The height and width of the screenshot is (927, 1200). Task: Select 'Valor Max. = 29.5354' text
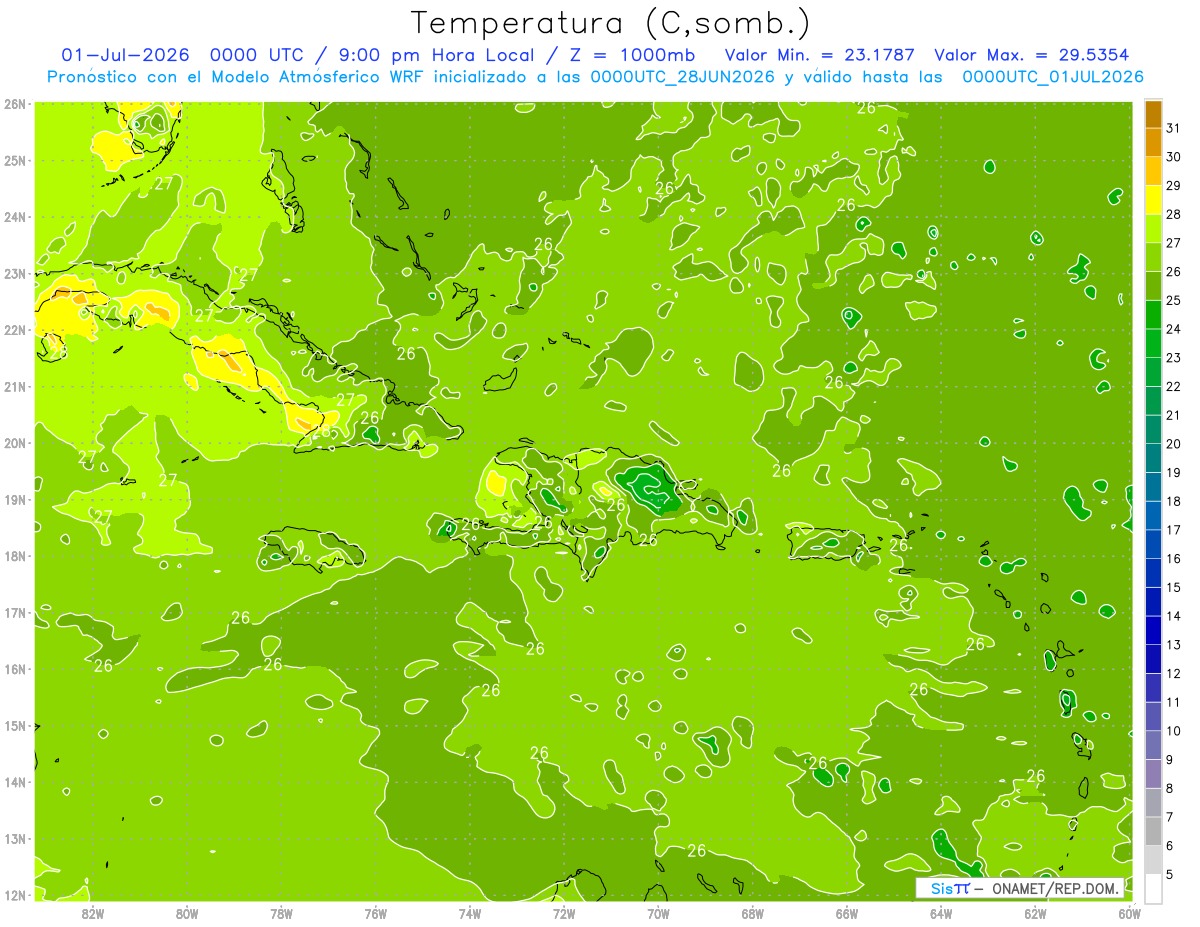(x=1032, y=55)
